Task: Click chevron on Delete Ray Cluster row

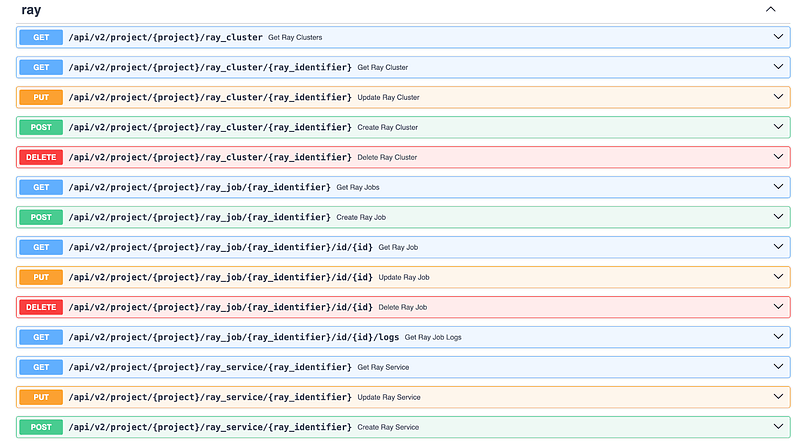Action: coord(779,157)
